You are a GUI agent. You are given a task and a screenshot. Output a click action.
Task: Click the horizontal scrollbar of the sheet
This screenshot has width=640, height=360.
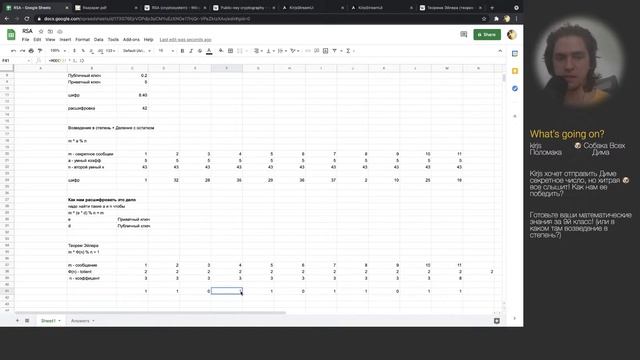click(x=150, y=313)
